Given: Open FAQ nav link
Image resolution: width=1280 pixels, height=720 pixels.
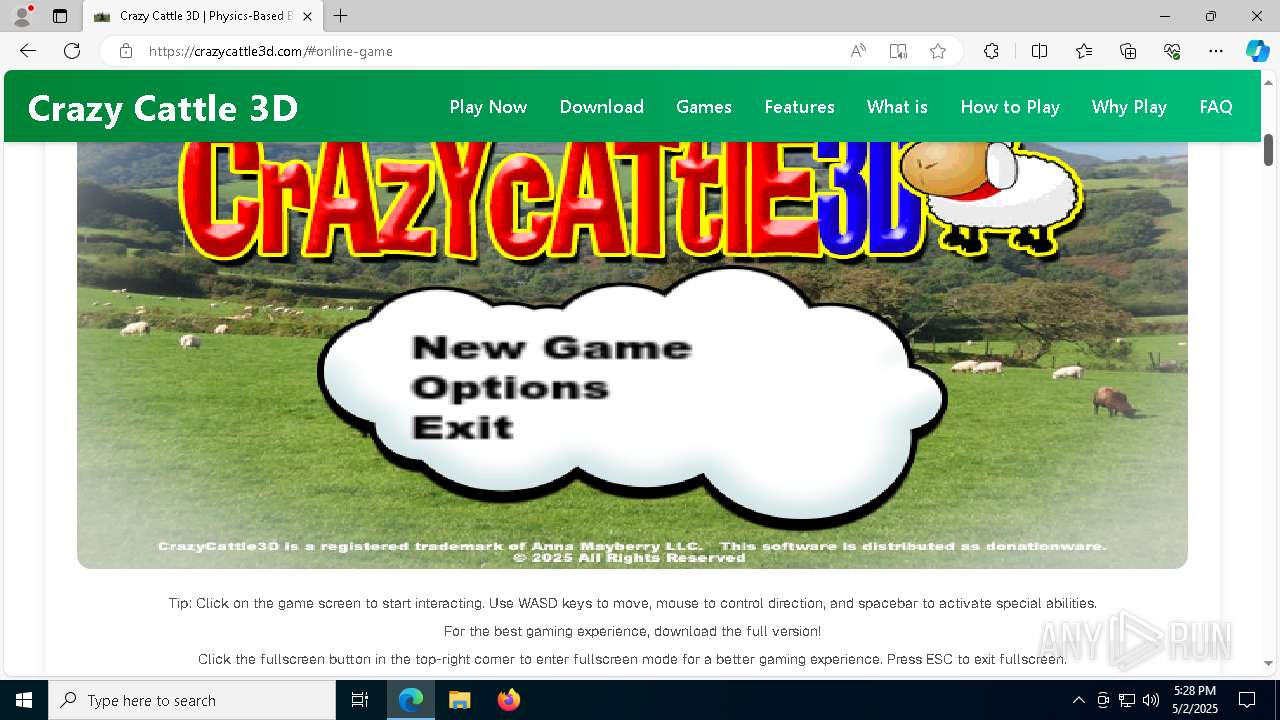Looking at the screenshot, I should coord(1216,107).
